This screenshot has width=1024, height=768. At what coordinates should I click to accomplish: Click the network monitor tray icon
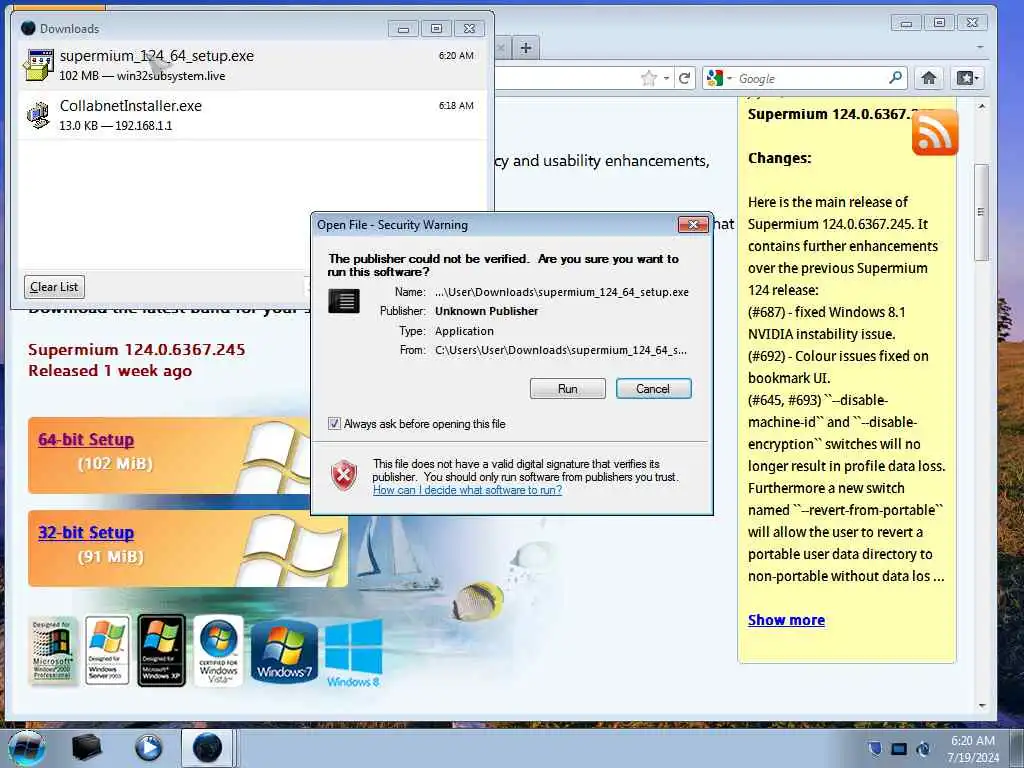point(899,749)
